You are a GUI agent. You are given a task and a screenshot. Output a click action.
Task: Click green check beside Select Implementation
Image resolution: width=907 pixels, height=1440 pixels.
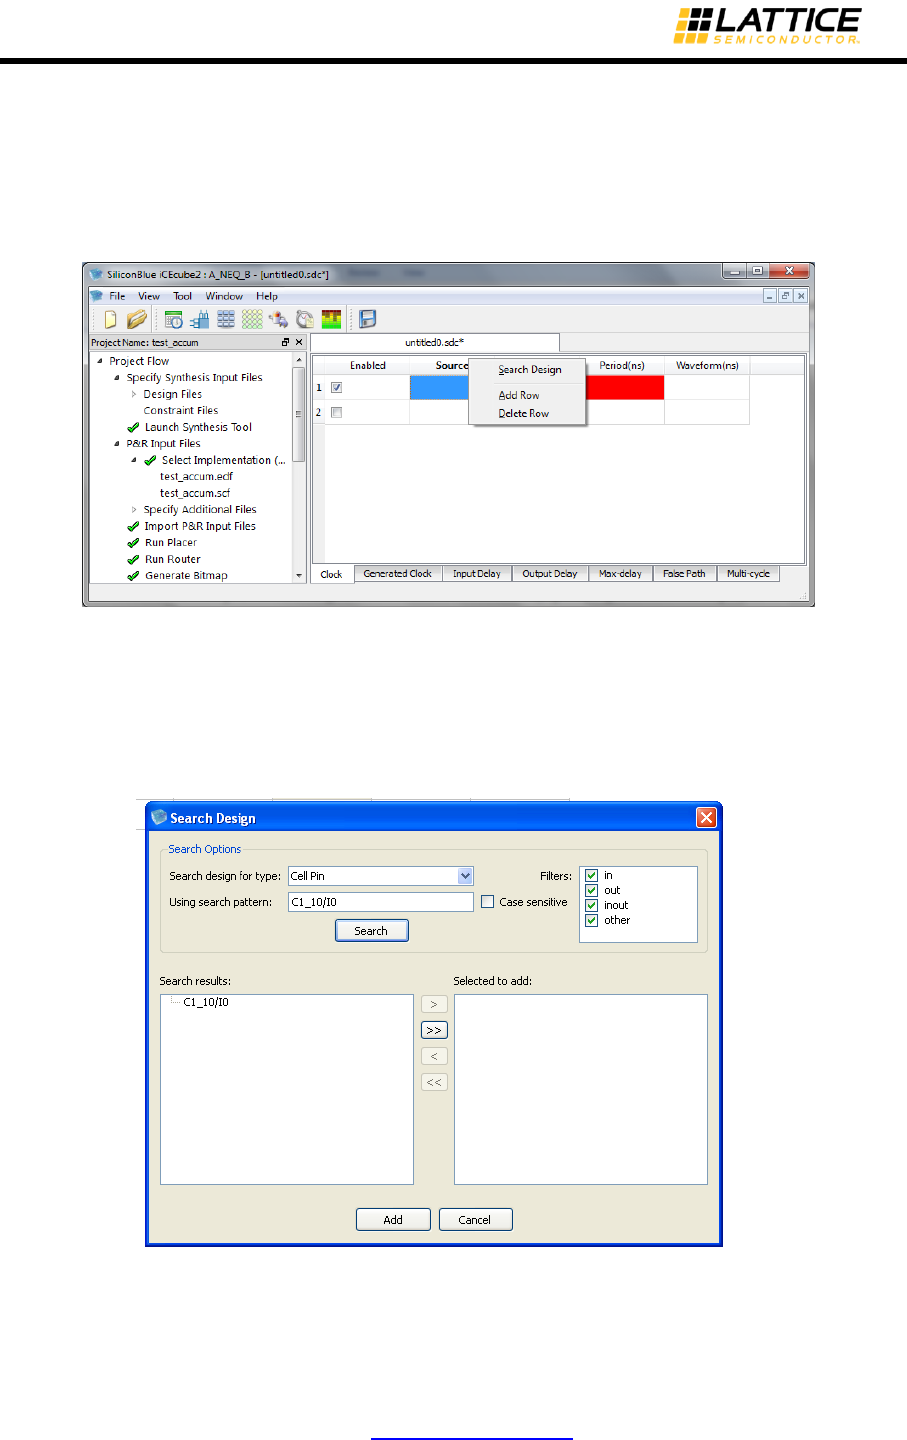pos(150,460)
